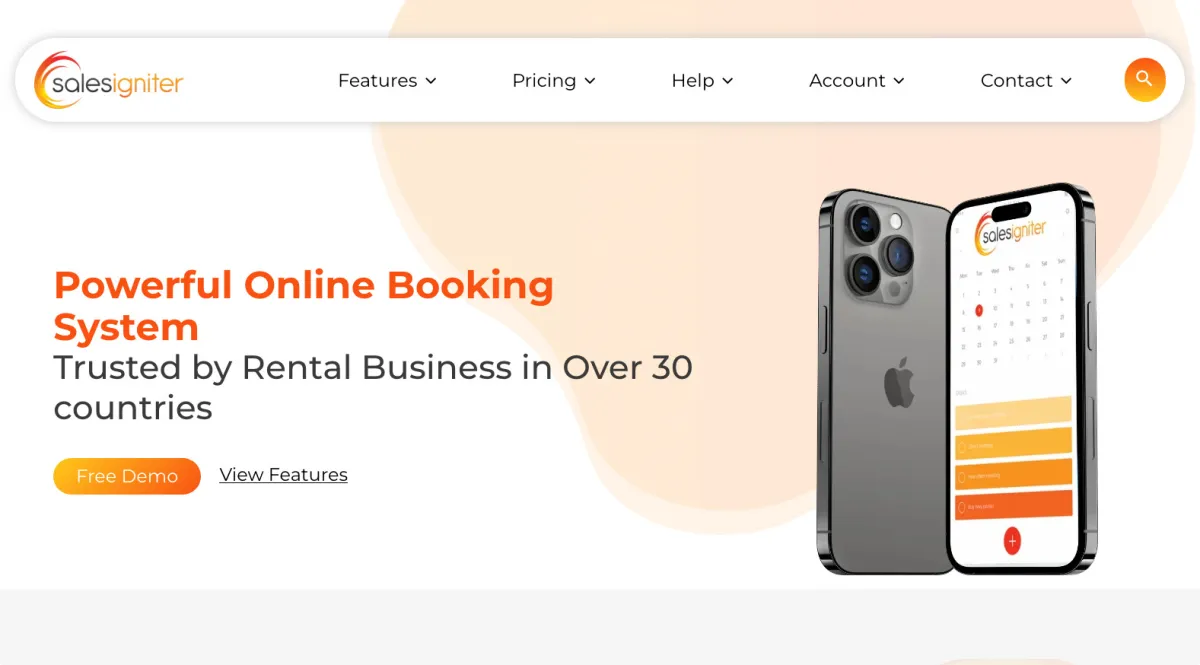Click the orange search magnifier icon
Image resolution: width=1200 pixels, height=665 pixels.
click(x=1145, y=80)
